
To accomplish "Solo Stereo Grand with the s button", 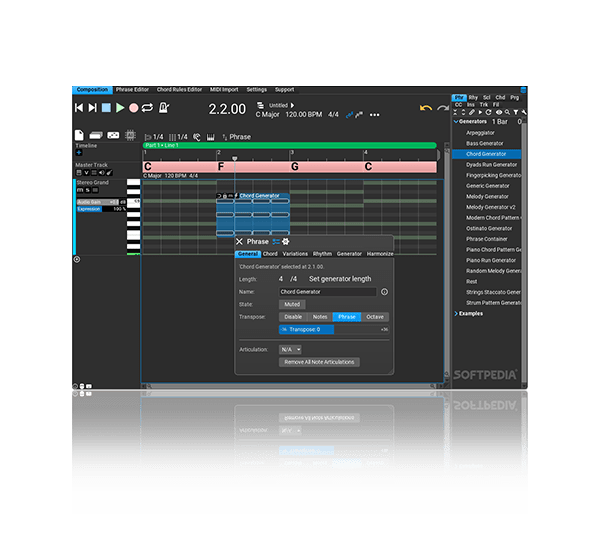I will point(88,190).
